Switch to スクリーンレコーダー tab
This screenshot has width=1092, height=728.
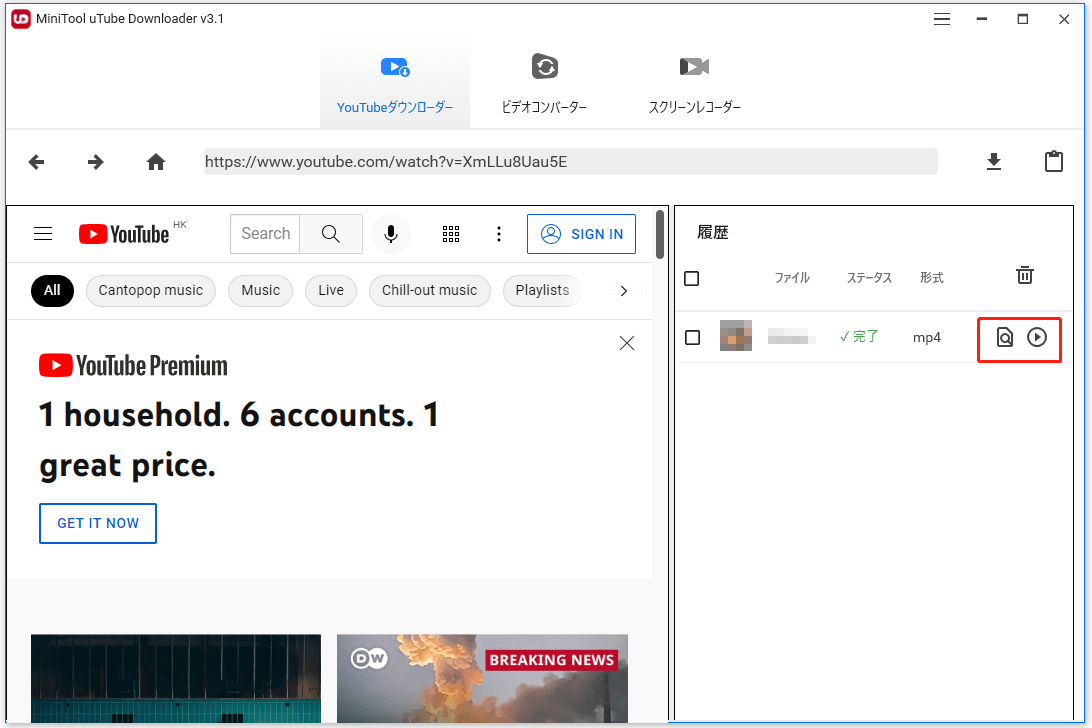tap(694, 85)
